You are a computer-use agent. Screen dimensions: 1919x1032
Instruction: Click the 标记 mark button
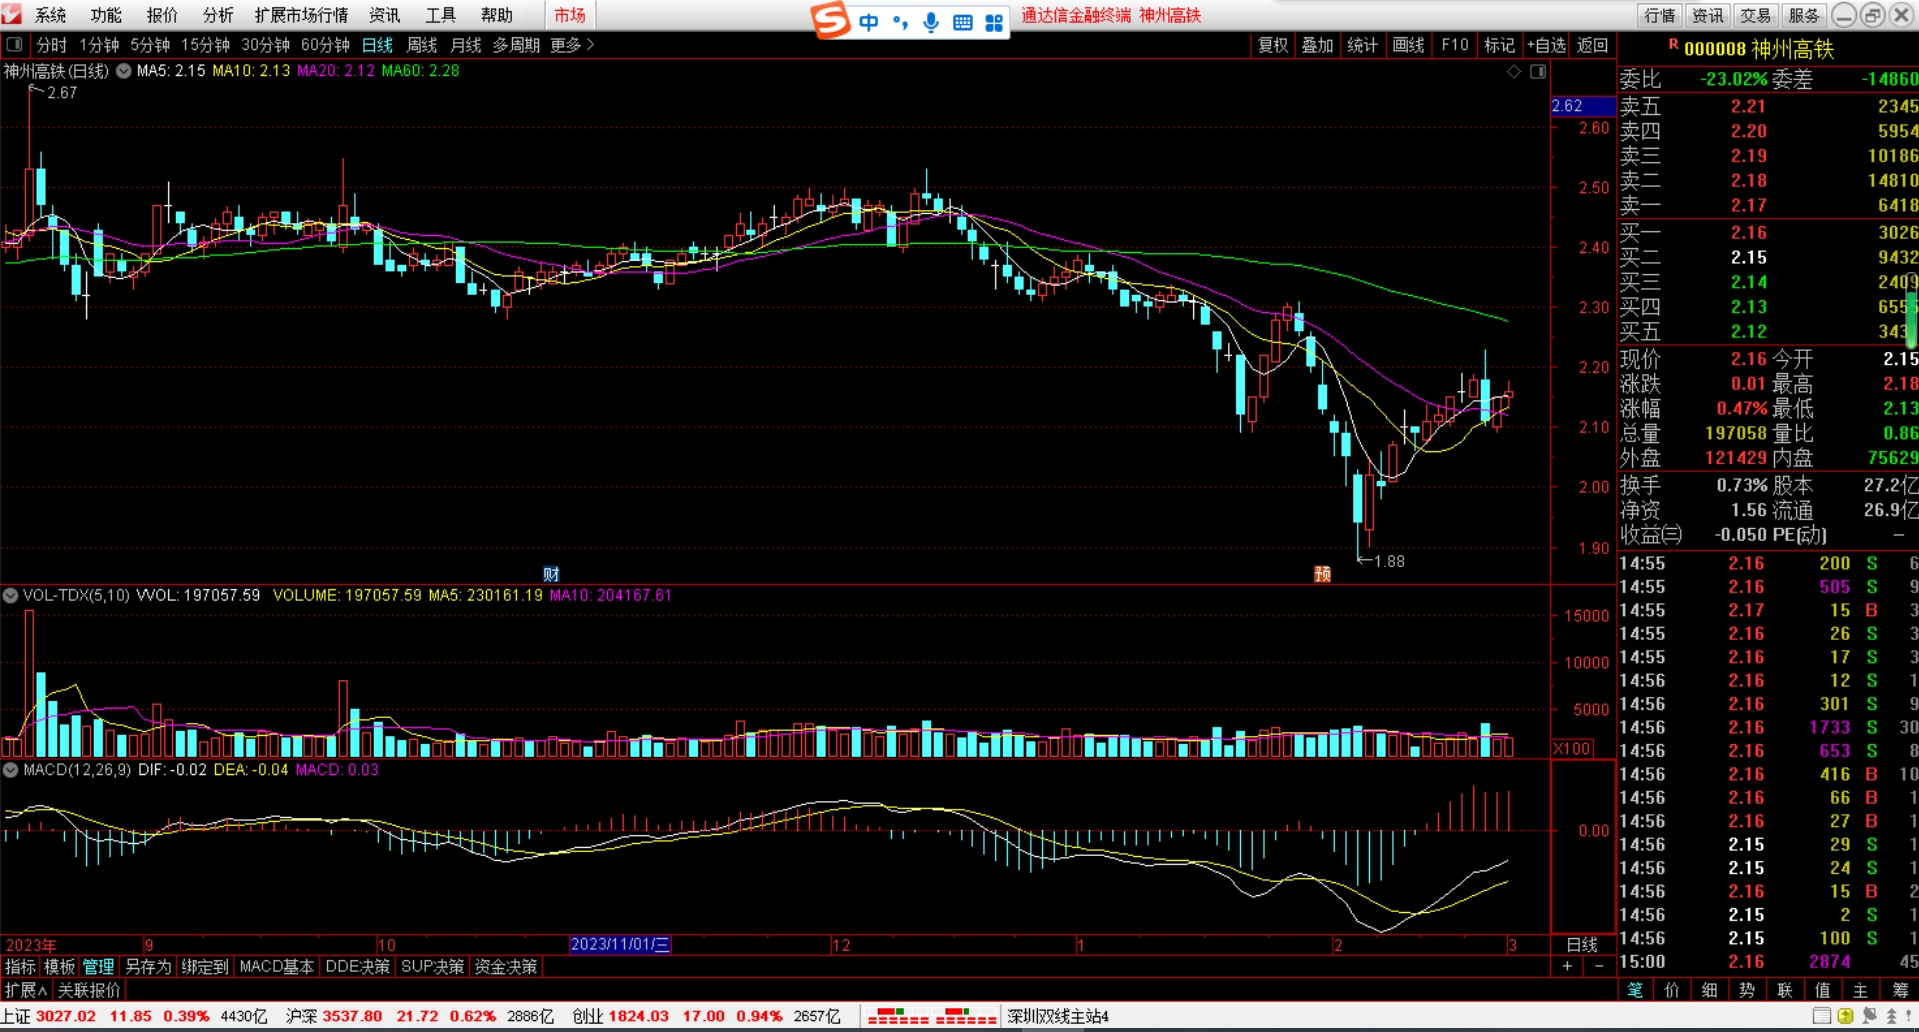pos(1499,45)
